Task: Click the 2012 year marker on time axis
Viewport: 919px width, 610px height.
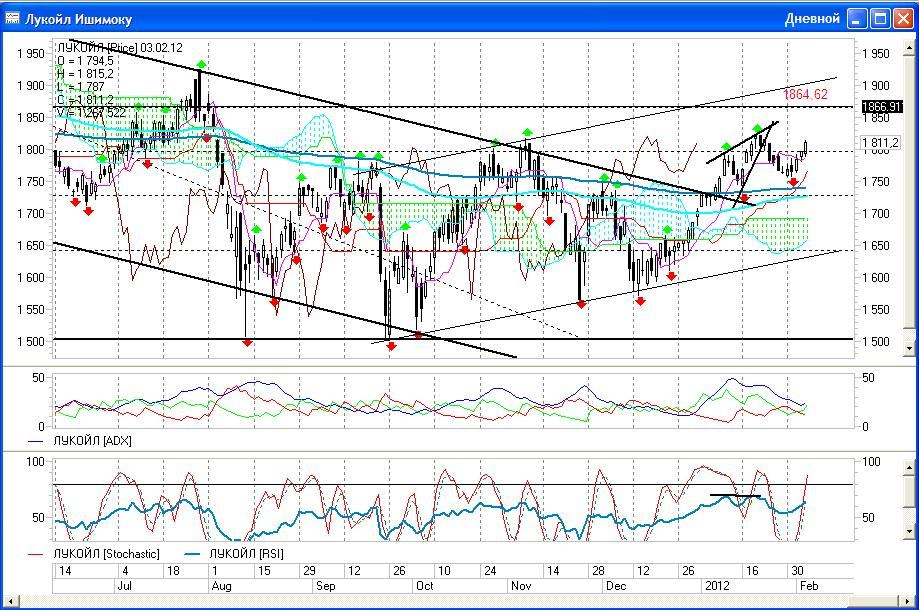Action: (718, 585)
